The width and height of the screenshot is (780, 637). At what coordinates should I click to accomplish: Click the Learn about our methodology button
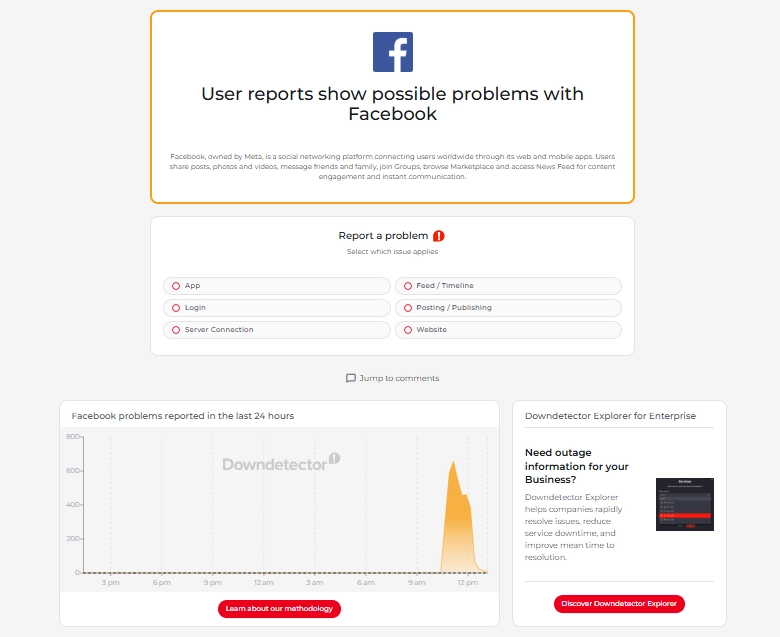tap(279, 609)
